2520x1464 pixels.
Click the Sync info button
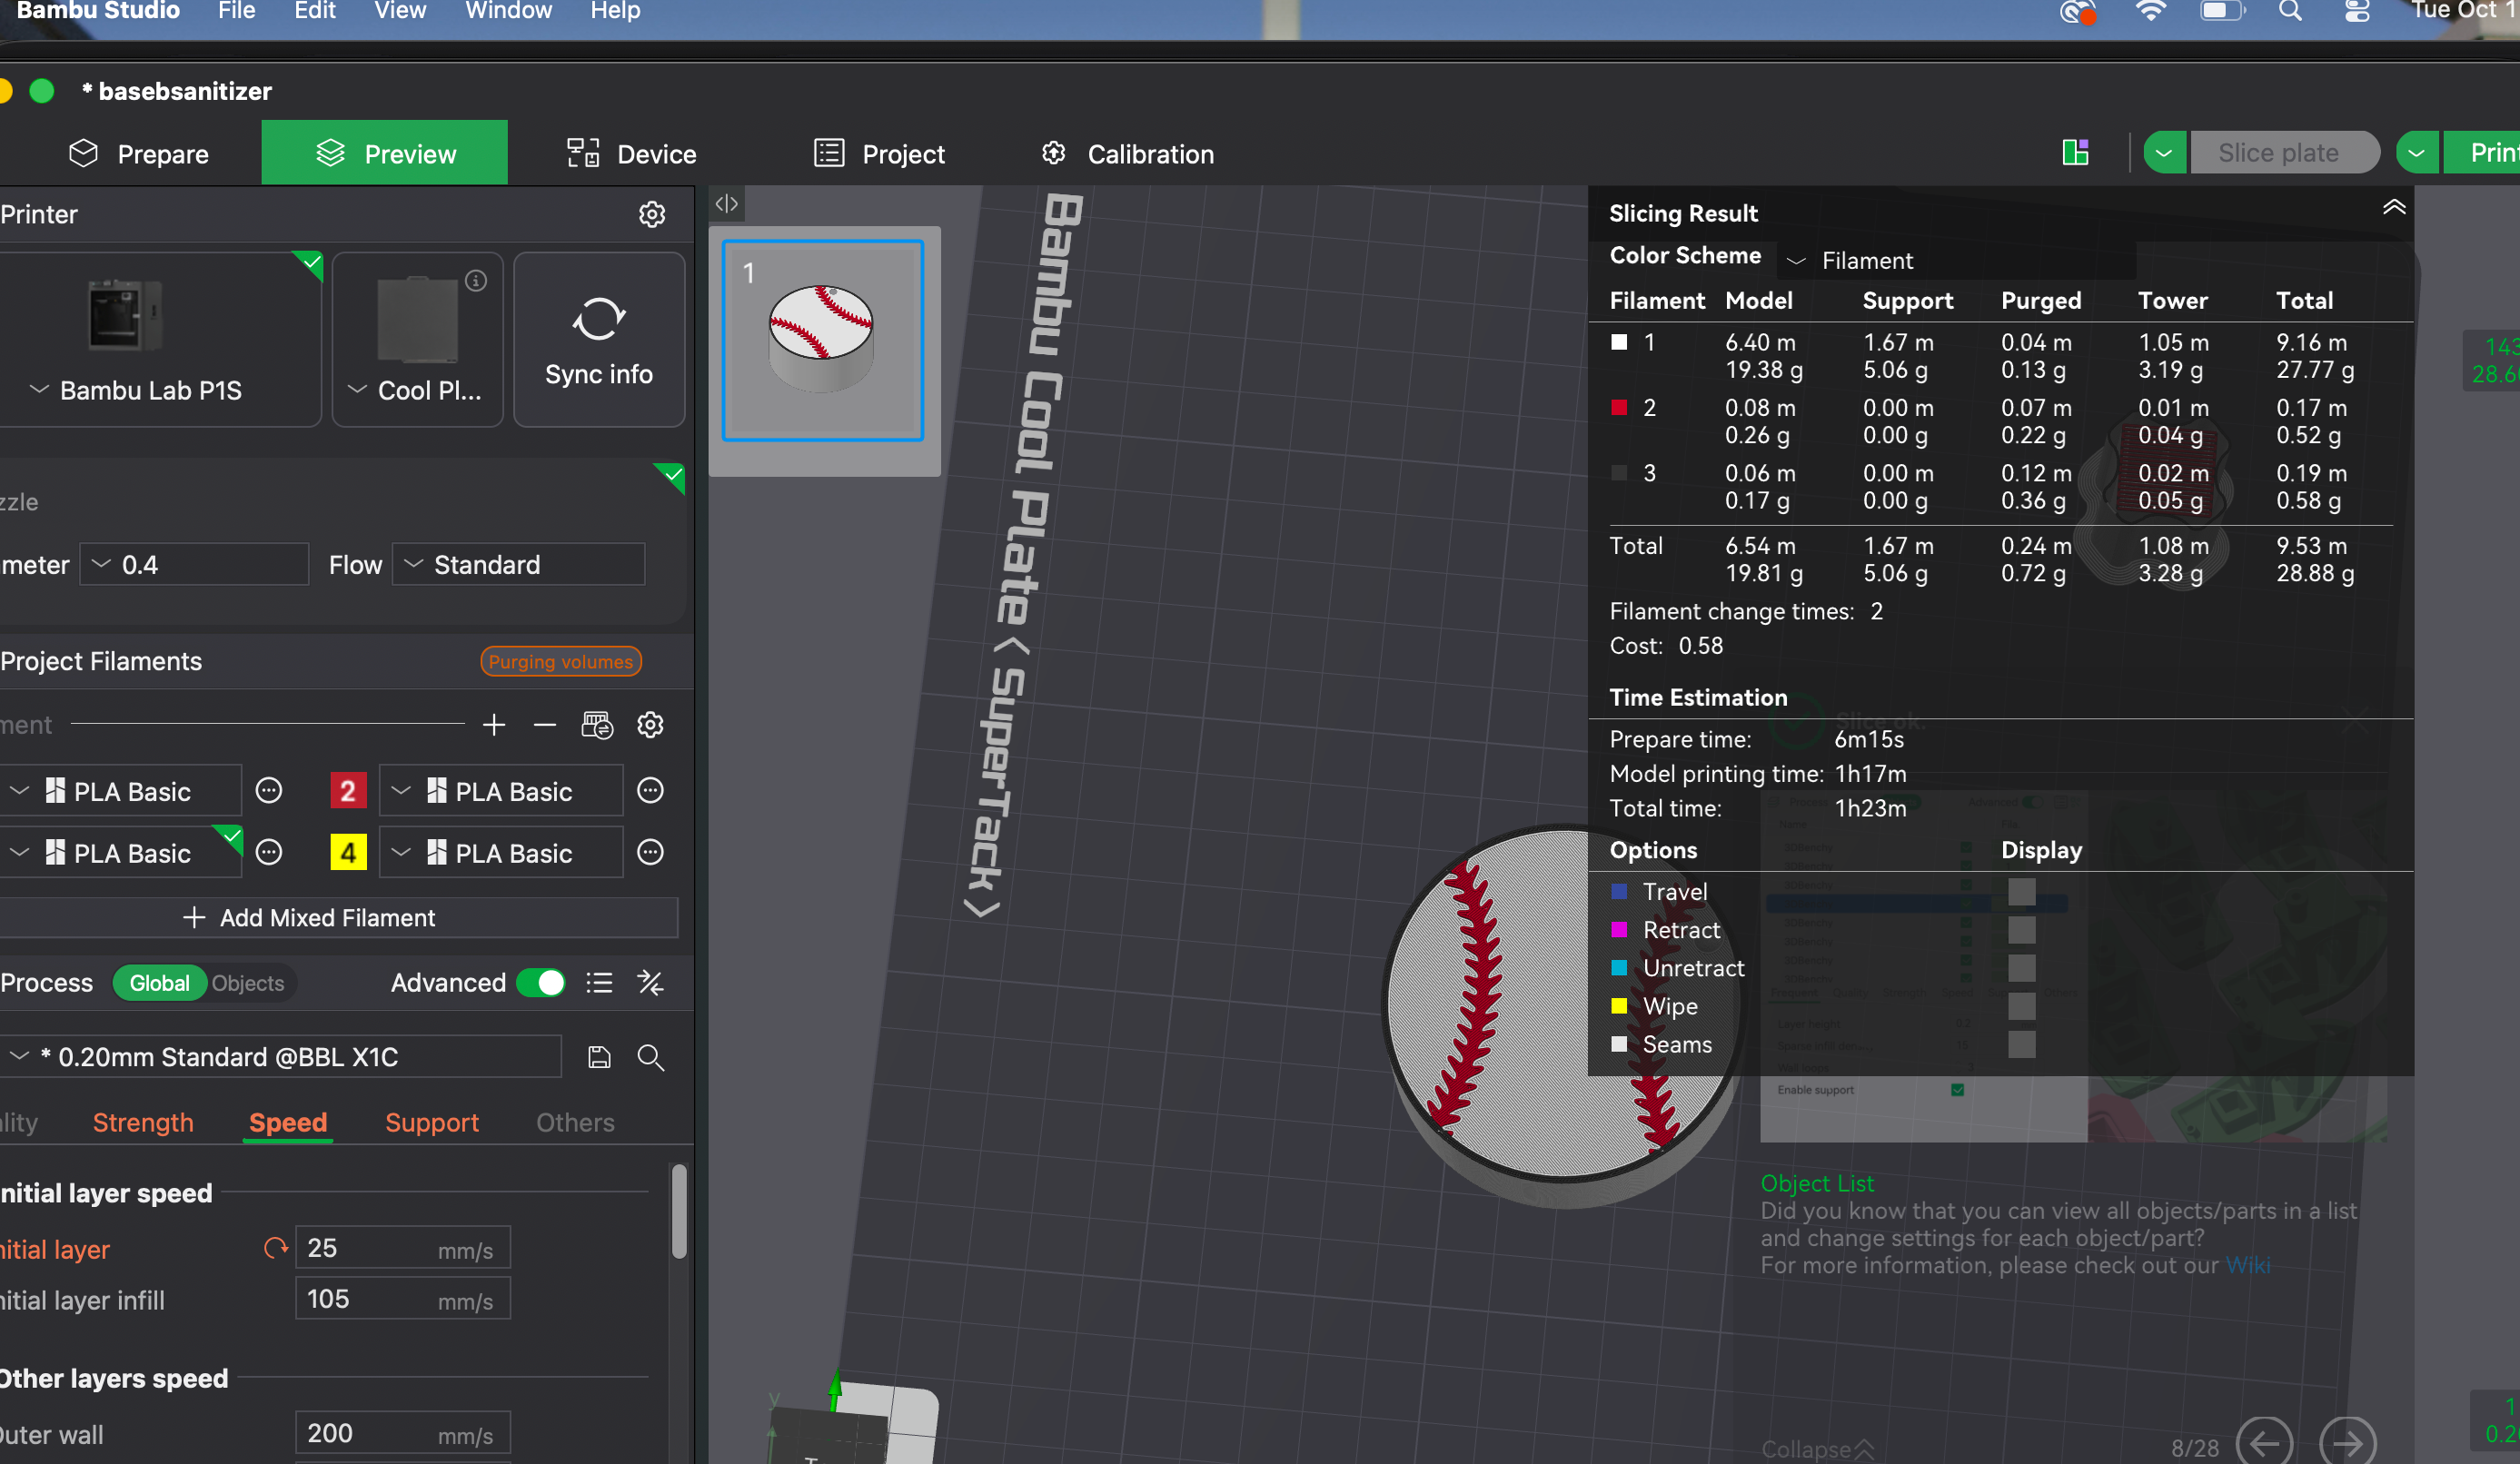coord(599,340)
